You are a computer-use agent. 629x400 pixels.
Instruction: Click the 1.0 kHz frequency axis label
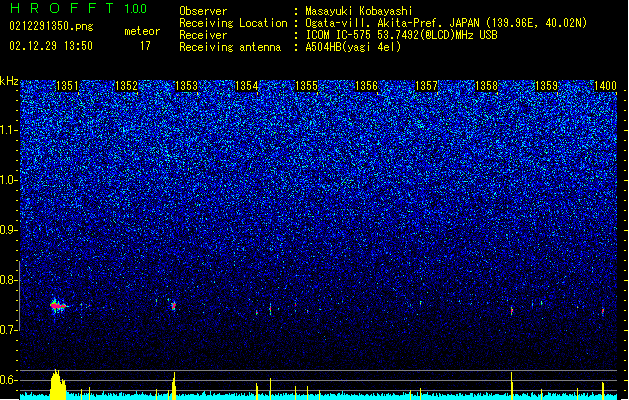pos(8,180)
